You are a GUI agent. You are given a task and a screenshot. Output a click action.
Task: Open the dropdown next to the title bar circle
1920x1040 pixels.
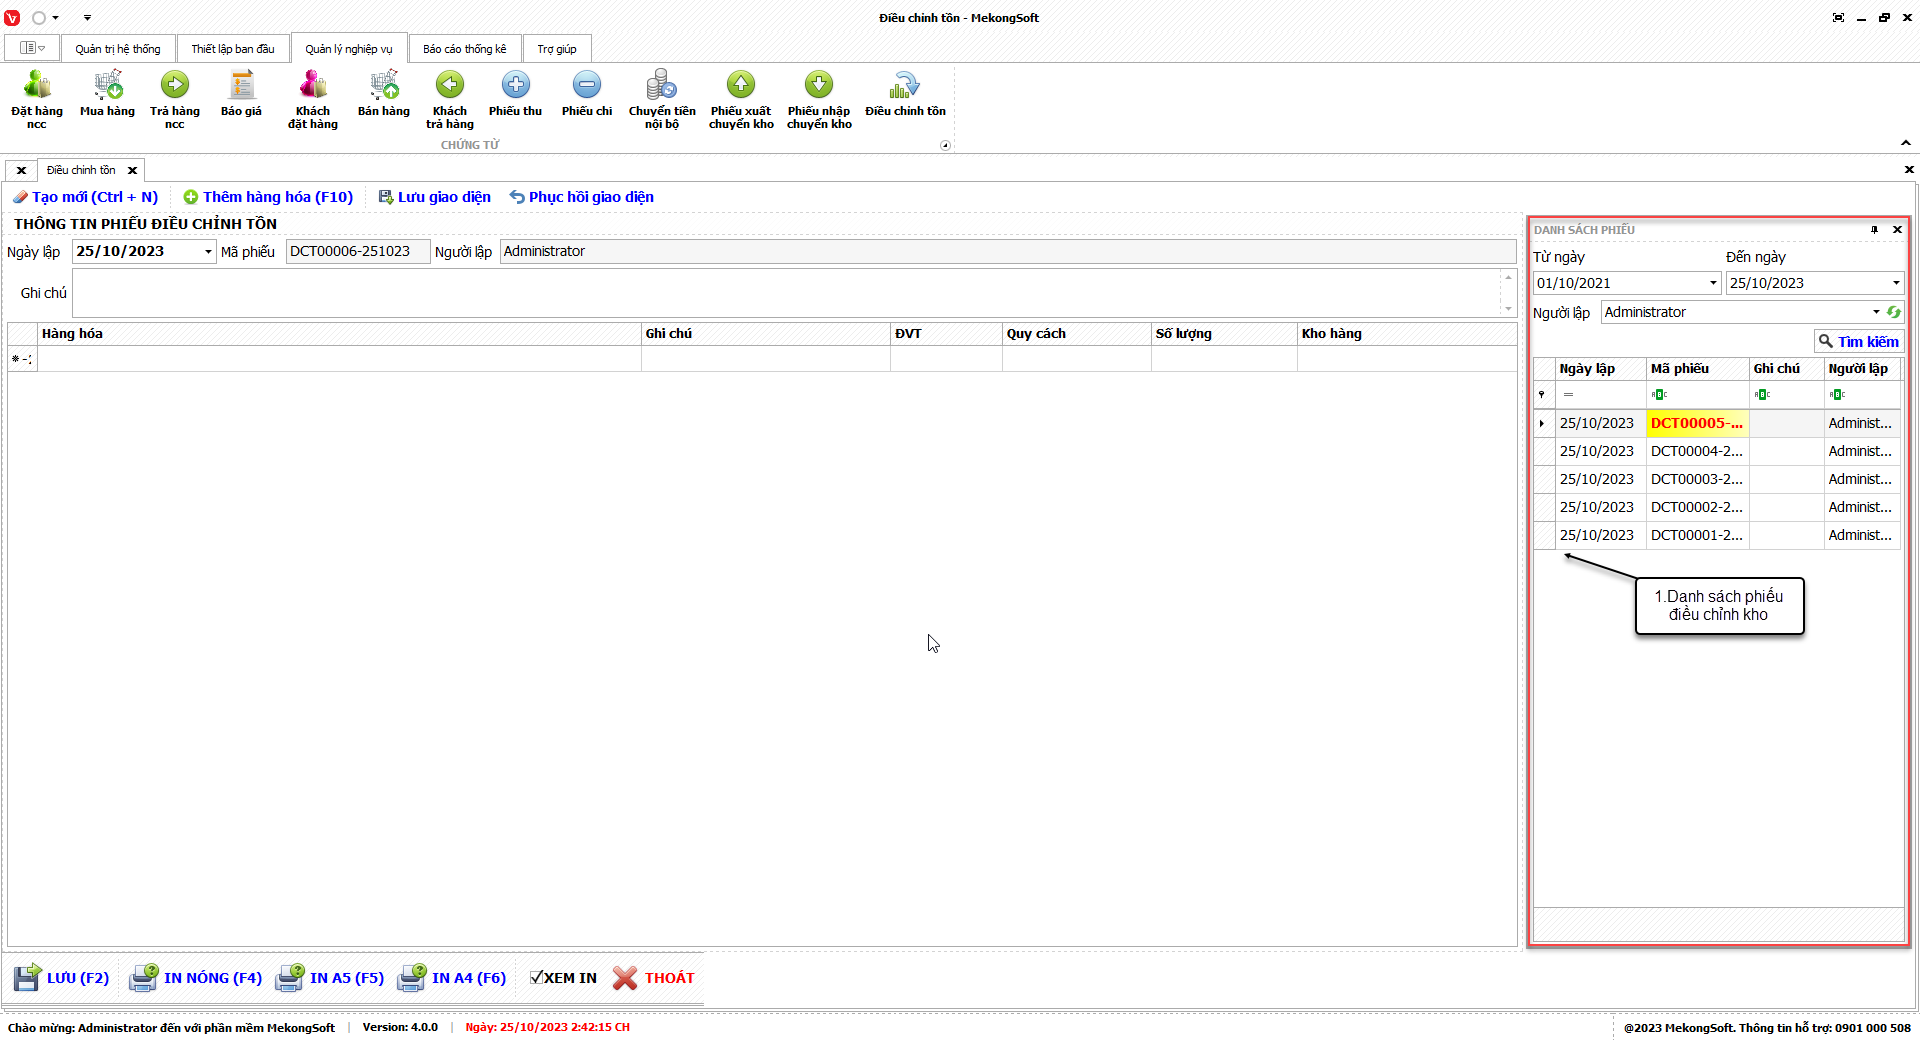pos(55,18)
